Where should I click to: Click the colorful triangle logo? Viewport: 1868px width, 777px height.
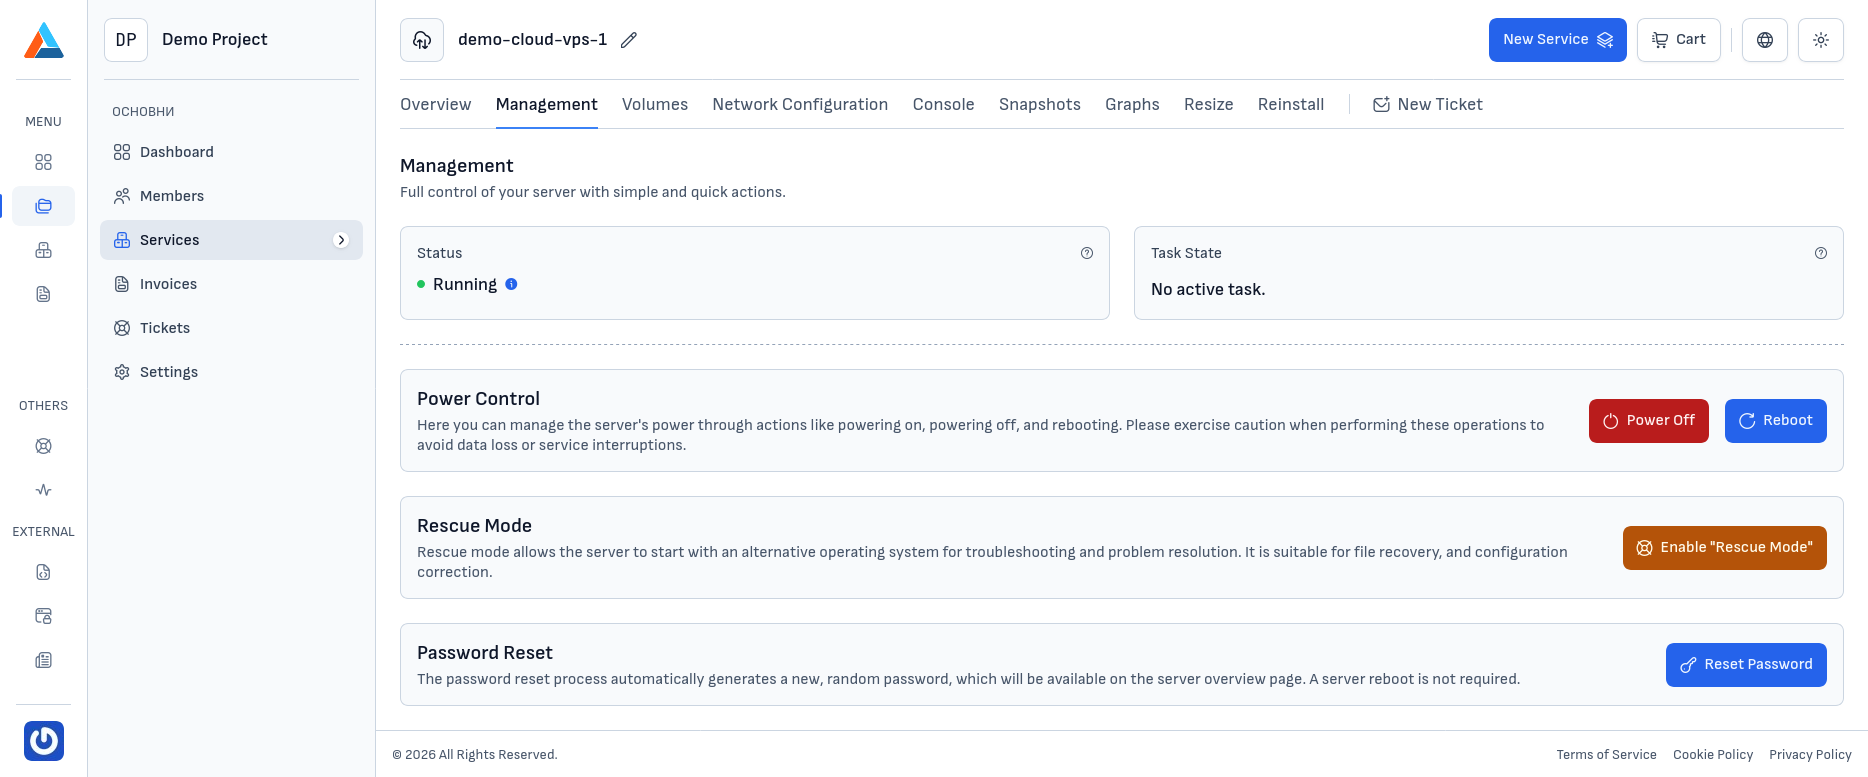pyautogui.click(x=44, y=40)
